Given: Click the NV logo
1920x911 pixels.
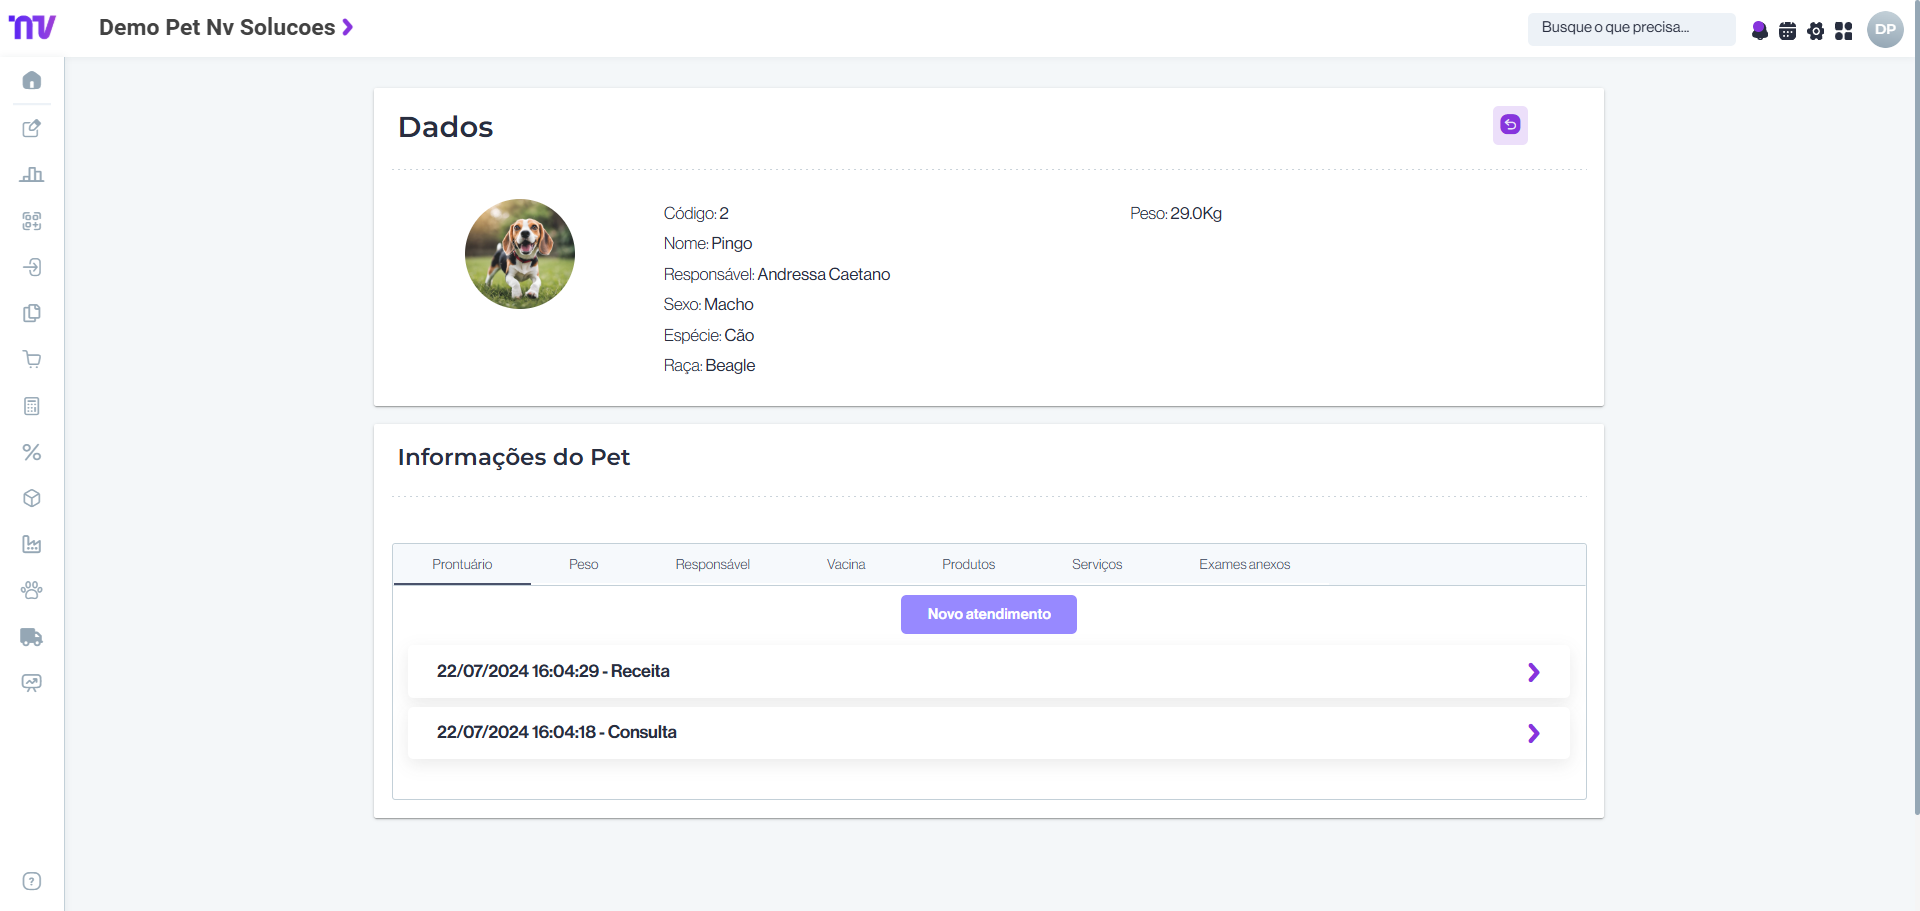Looking at the screenshot, I should (x=32, y=27).
